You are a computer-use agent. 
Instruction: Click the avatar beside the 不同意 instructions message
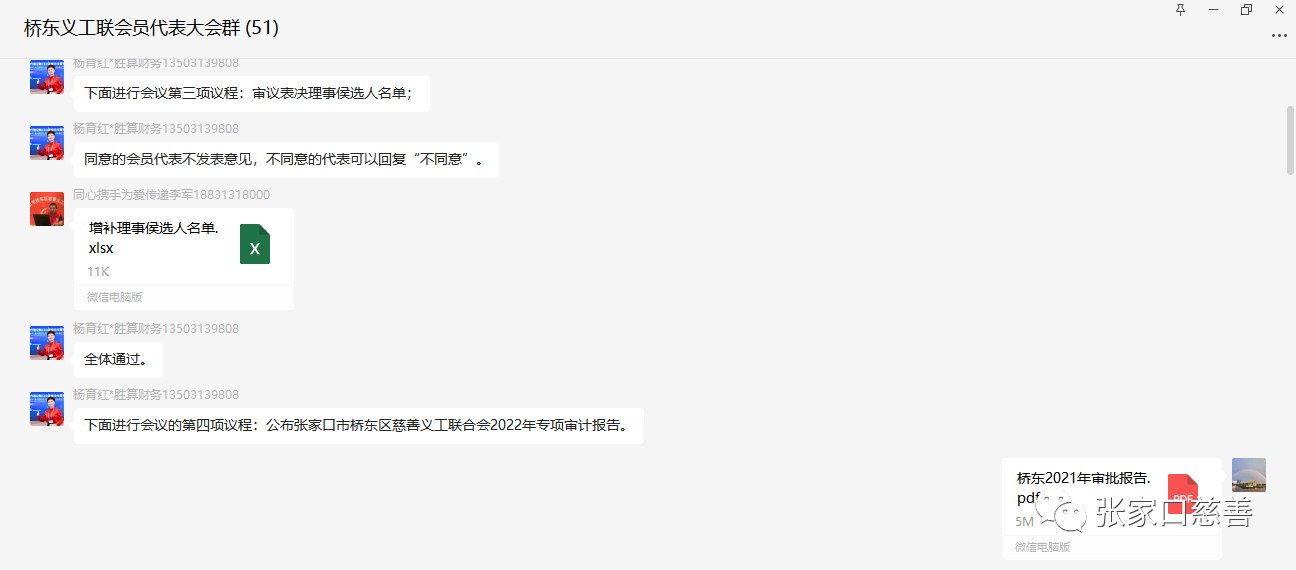point(47,143)
